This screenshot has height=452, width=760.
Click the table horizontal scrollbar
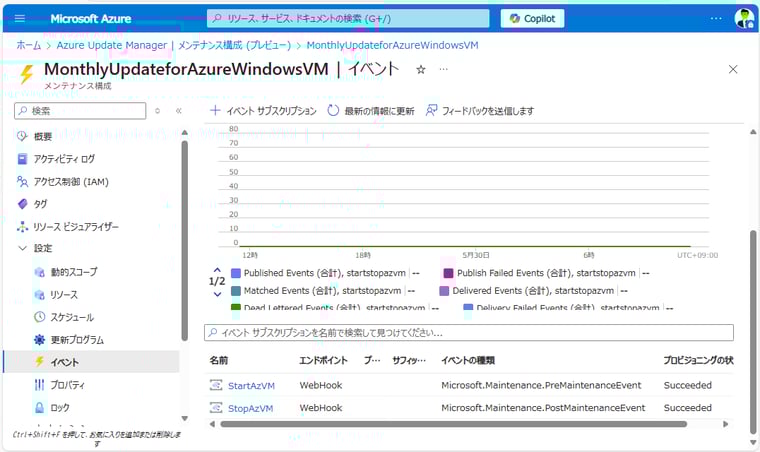(454, 424)
